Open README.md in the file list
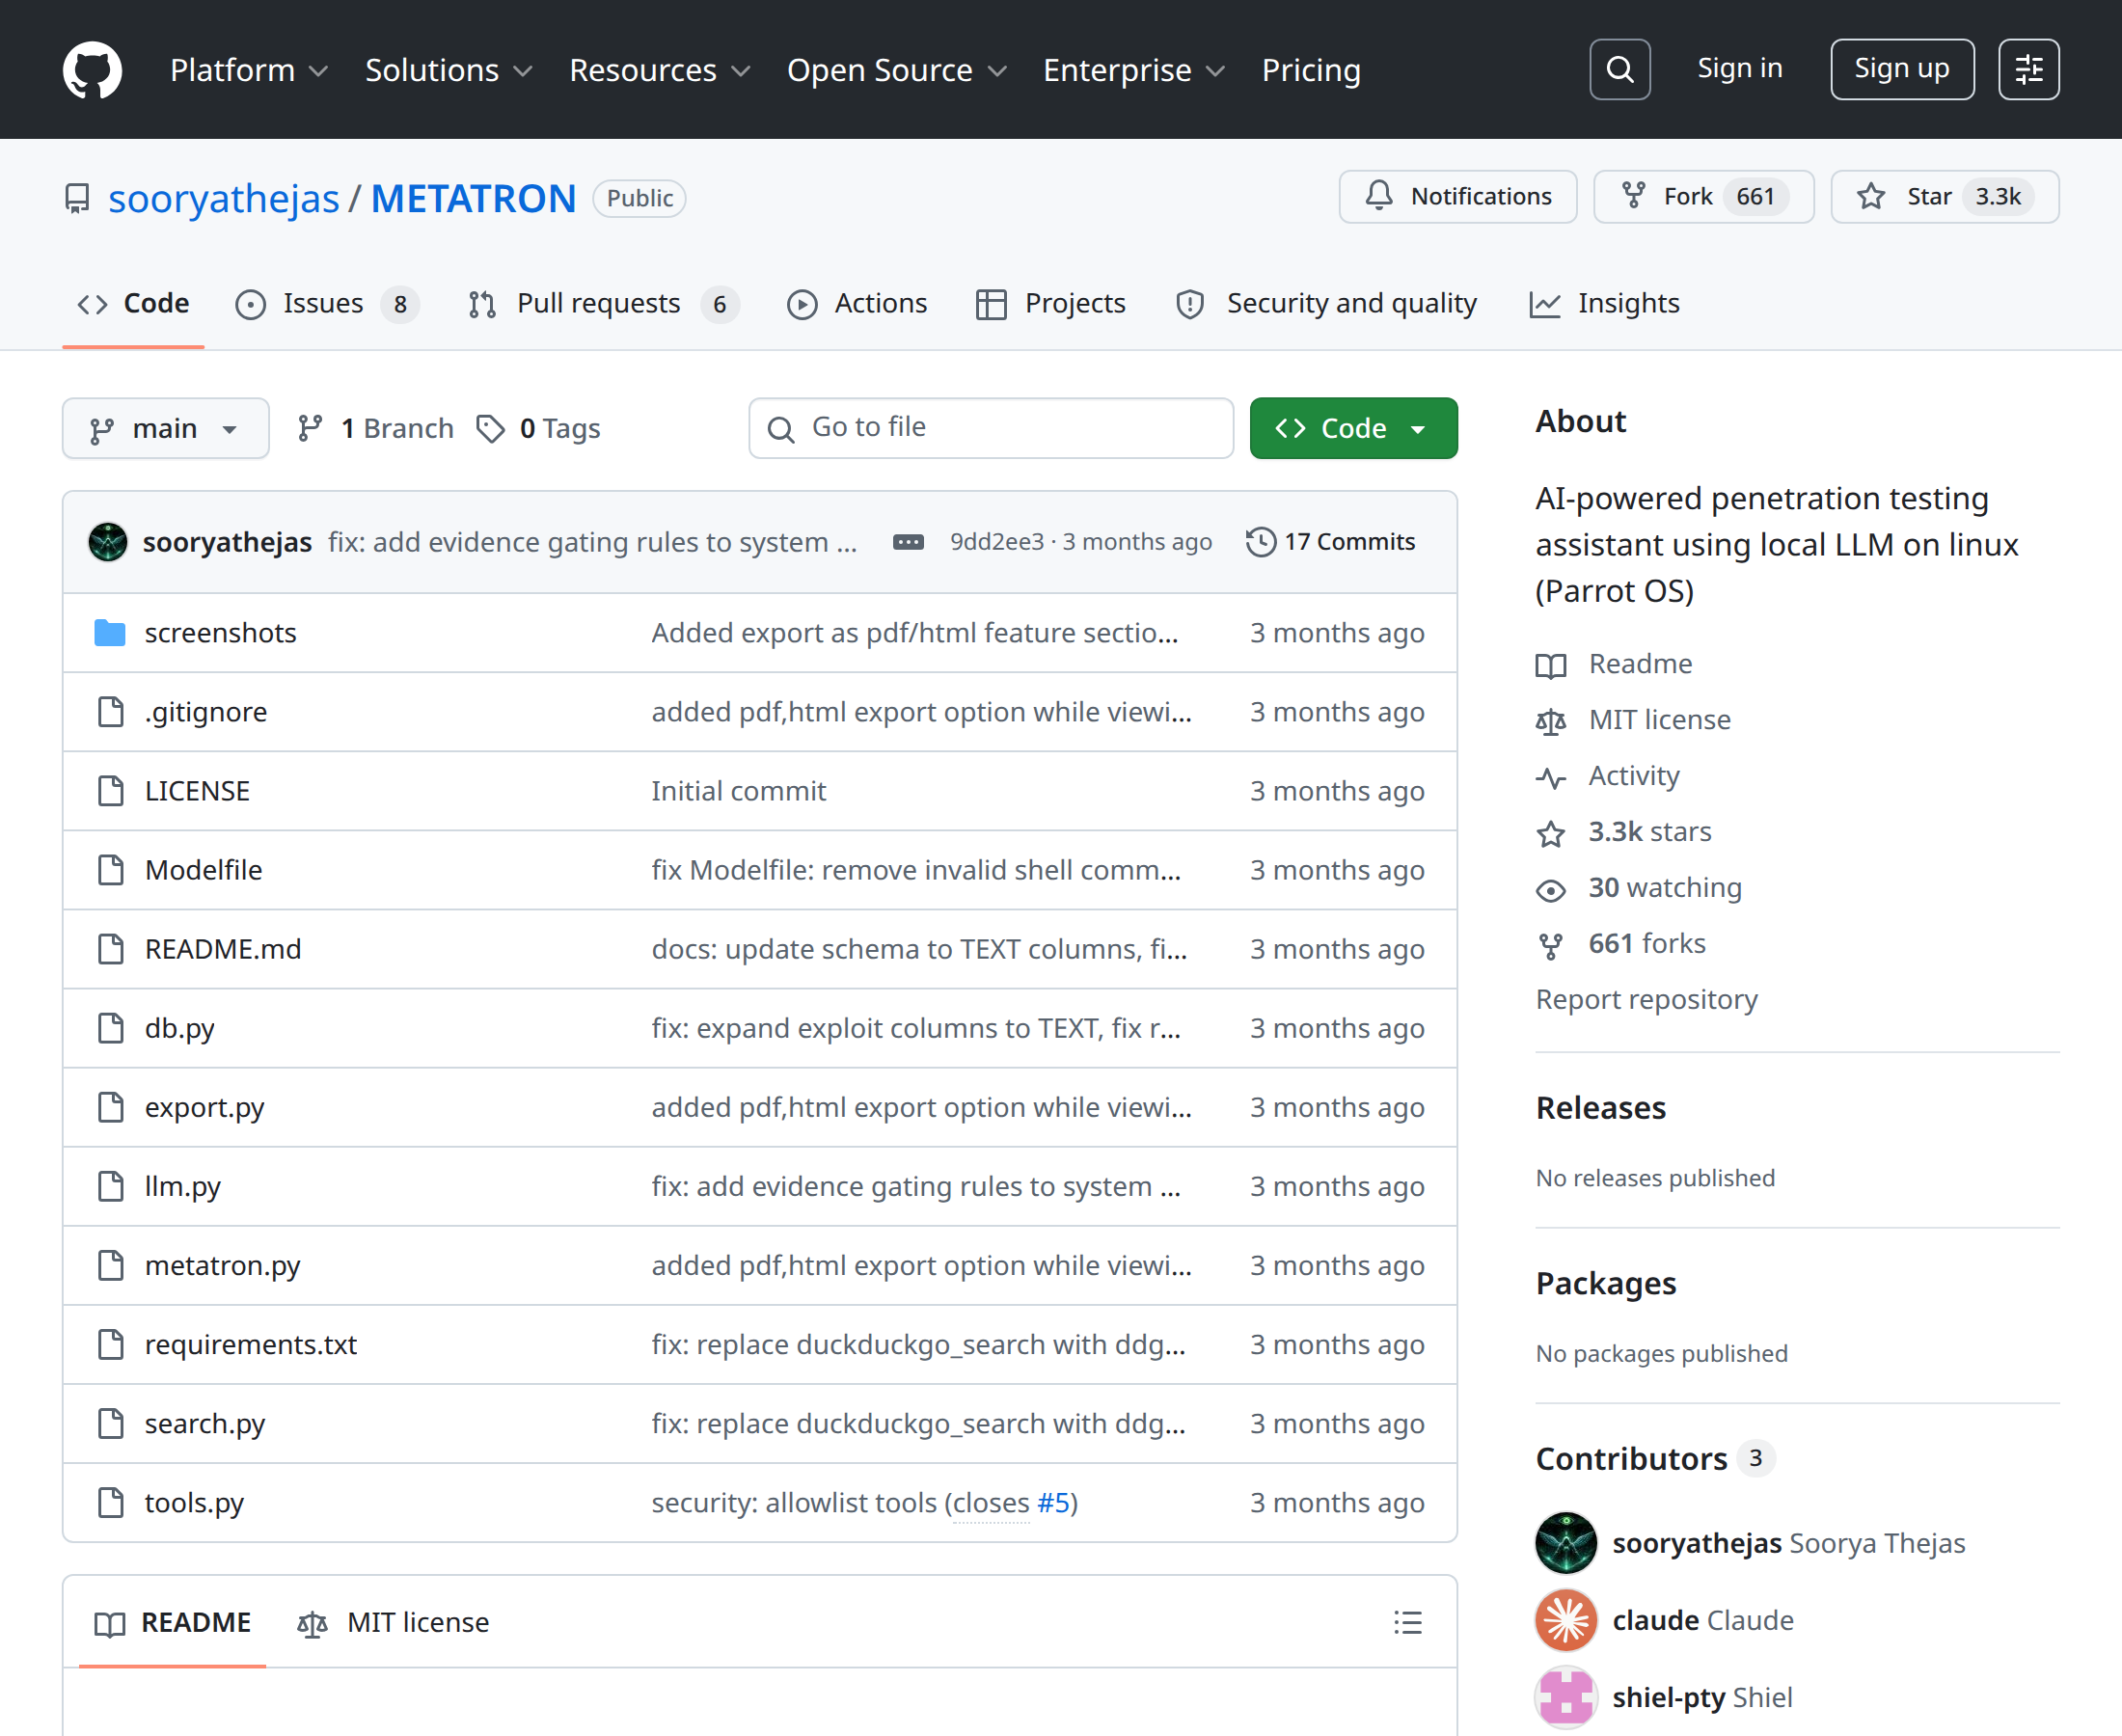This screenshot has height=1736, width=2122. pos(223,949)
